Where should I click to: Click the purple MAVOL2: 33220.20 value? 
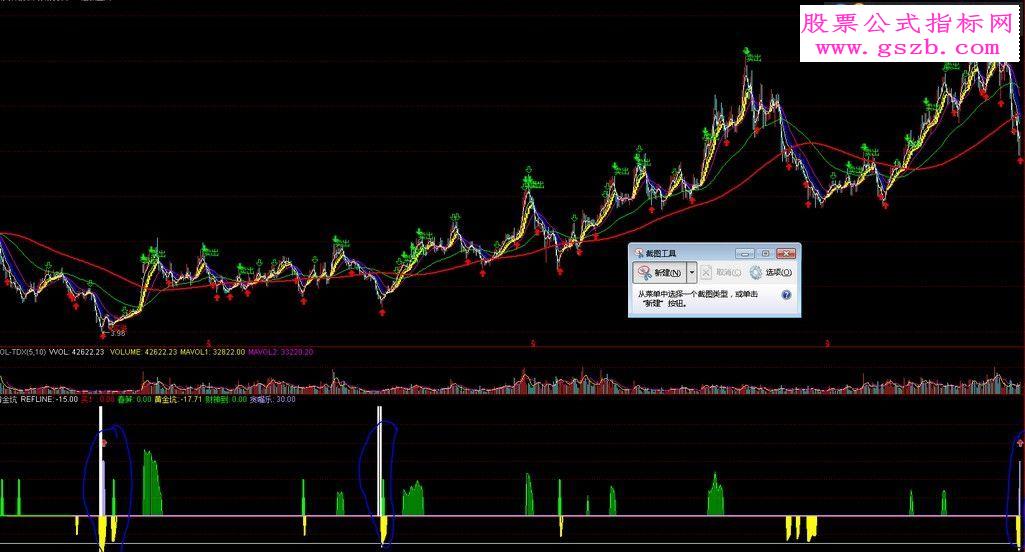[280, 352]
